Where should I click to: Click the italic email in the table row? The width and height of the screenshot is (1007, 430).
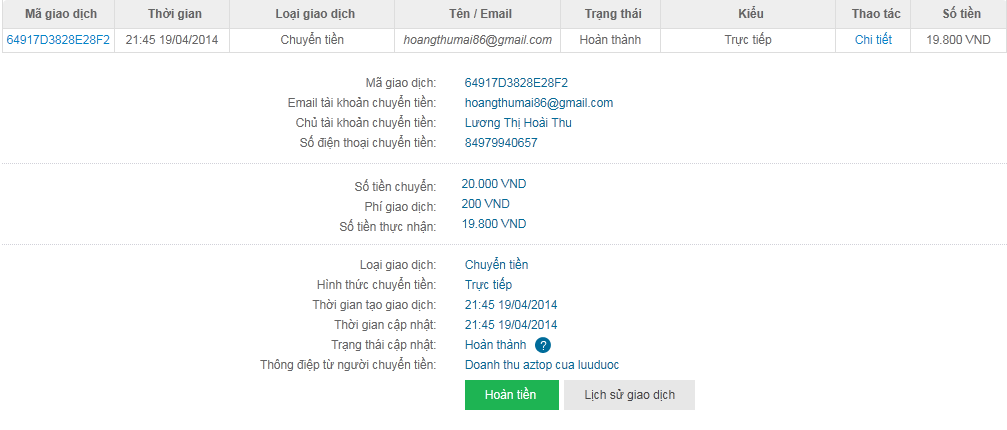[x=477, y=40]
